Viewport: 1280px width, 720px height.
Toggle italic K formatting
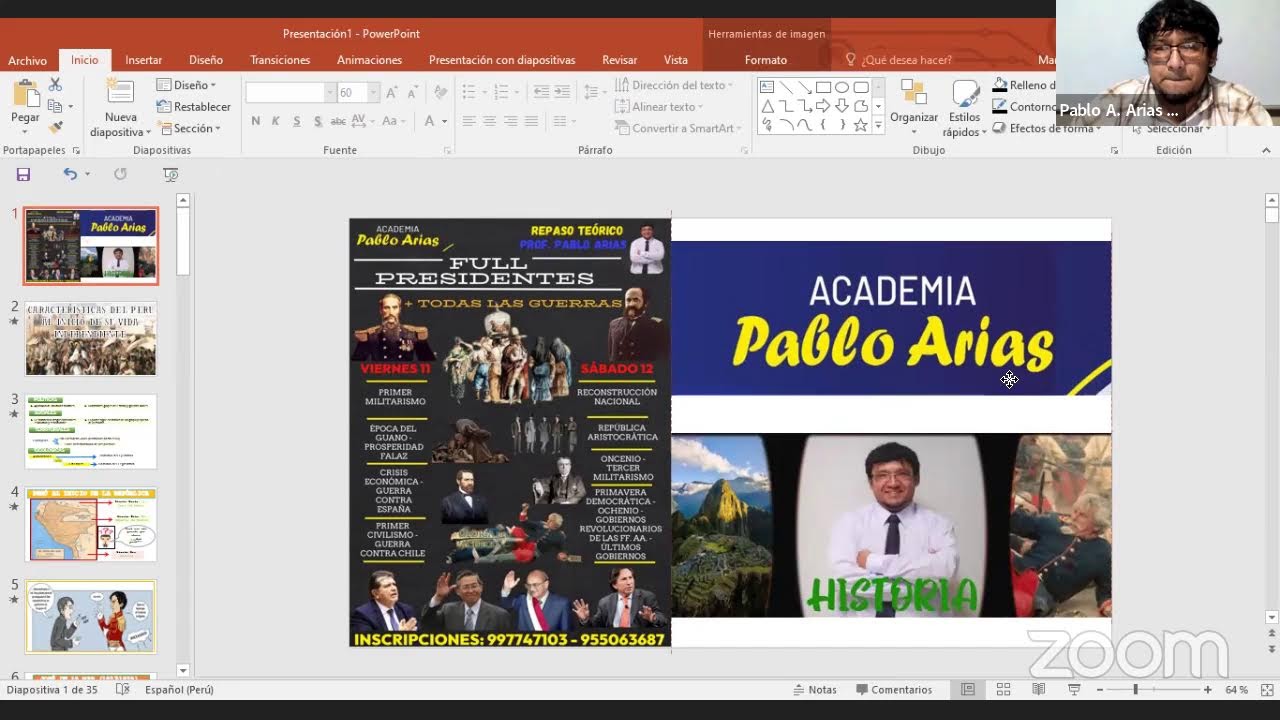(x=276, y=121)
